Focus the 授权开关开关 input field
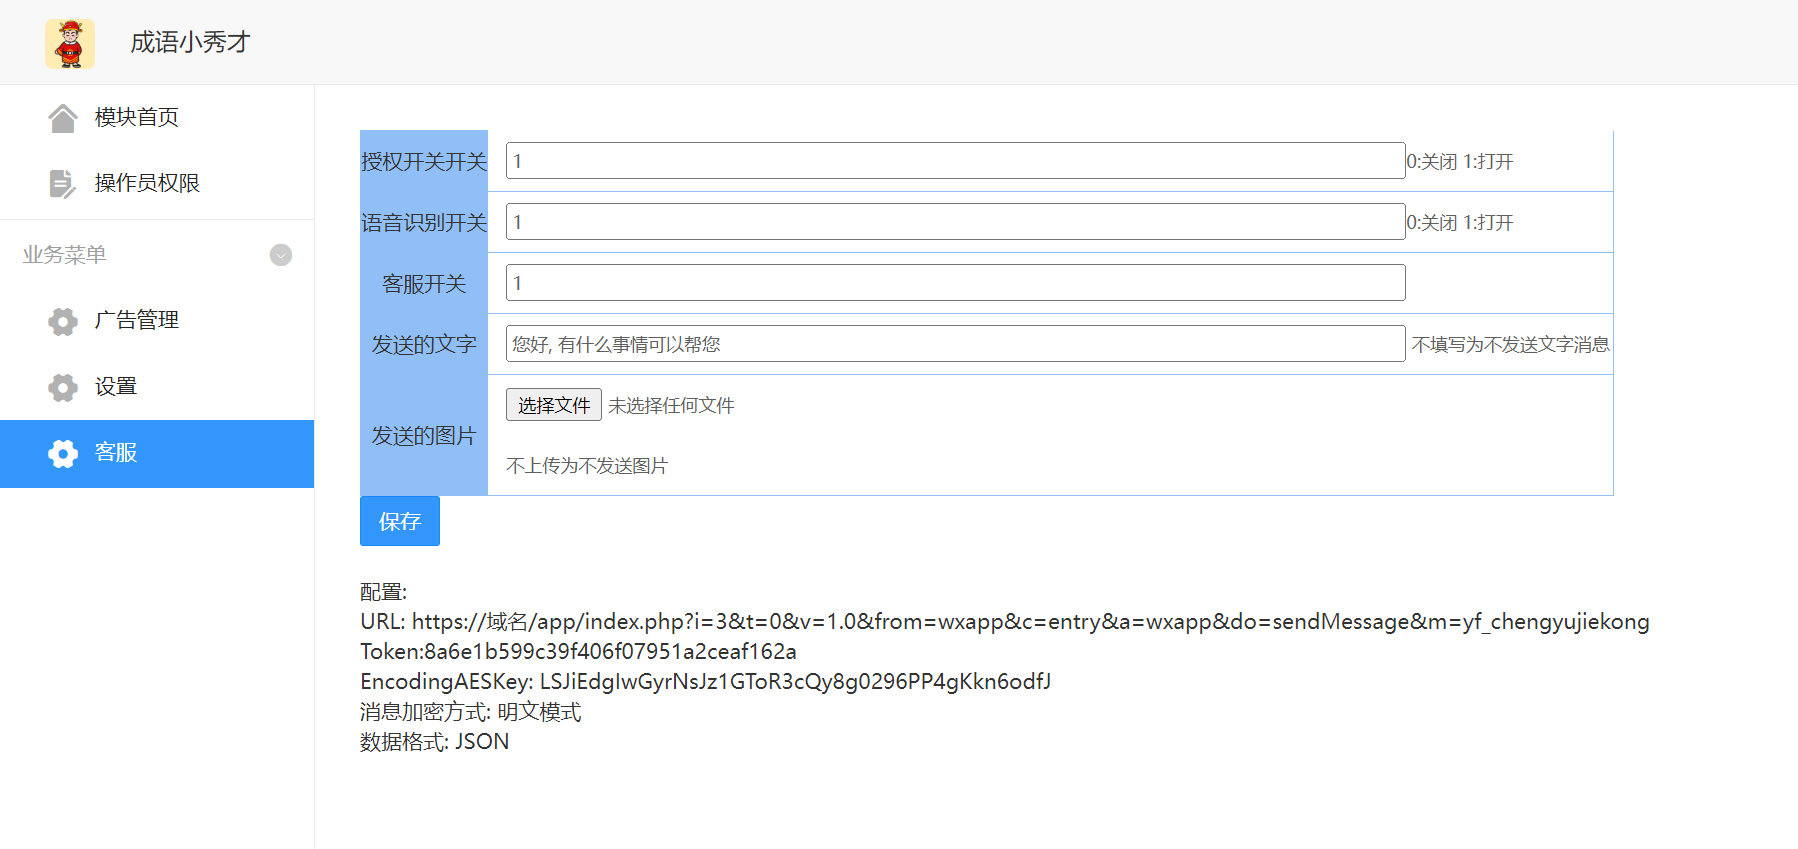Screen dimensions: 1798x849 tap(955, 161)
